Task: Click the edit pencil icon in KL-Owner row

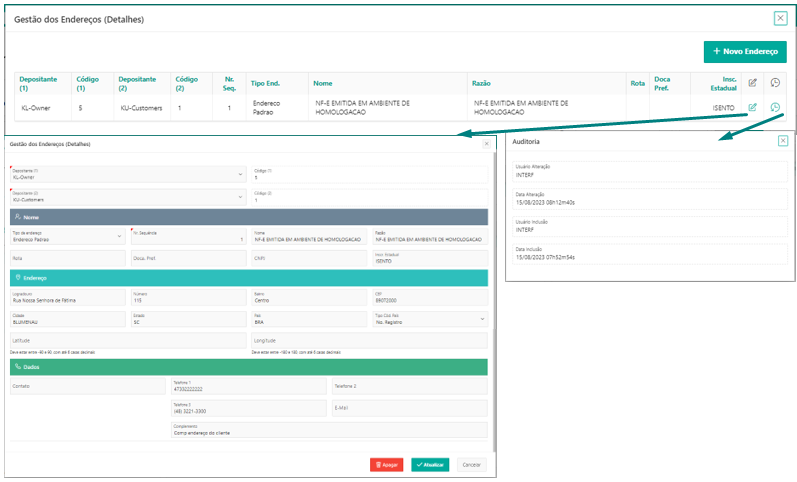Action: click(x=752, y=107)
